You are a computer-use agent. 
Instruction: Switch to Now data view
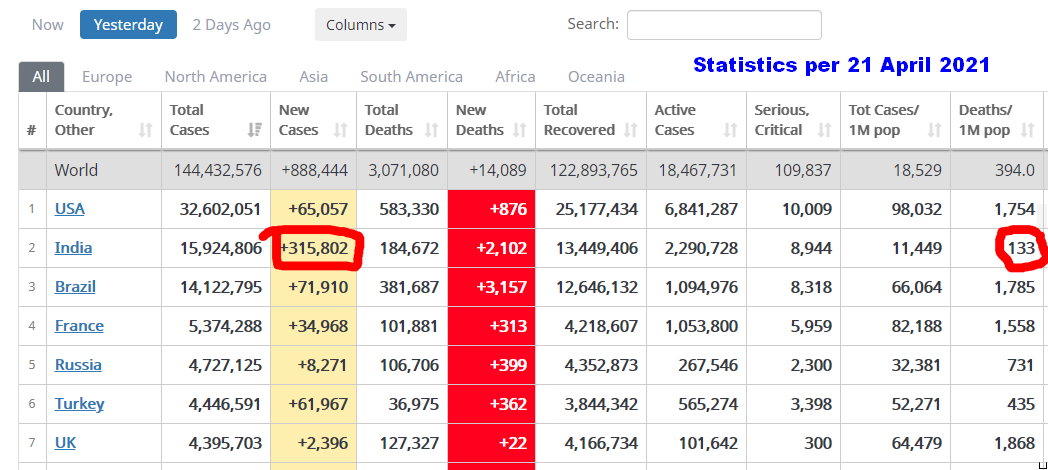click(x=47, y=25)
